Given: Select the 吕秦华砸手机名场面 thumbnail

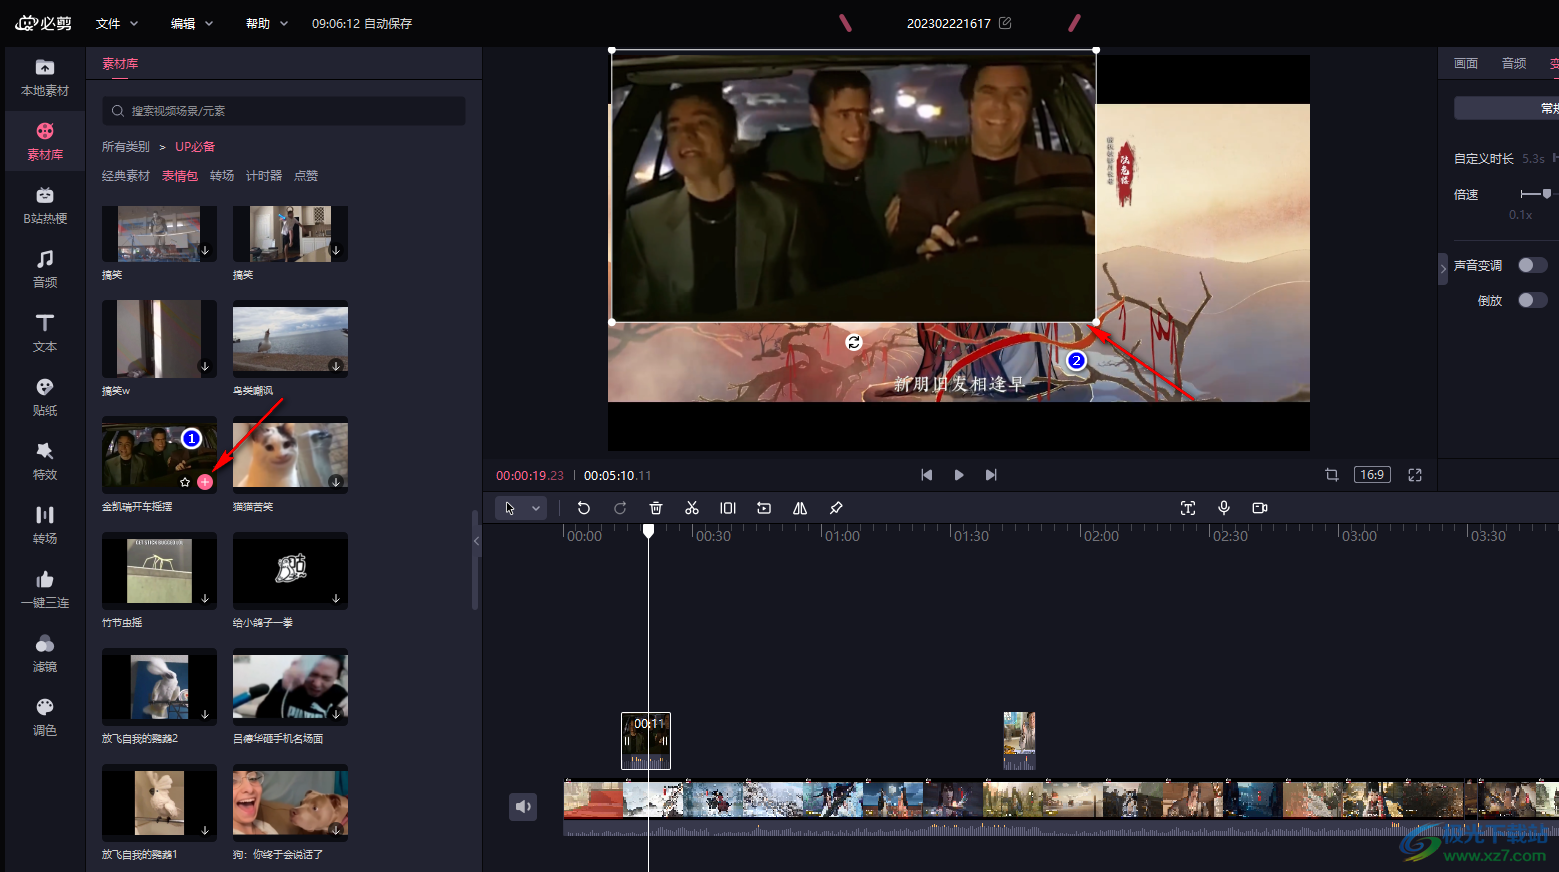Looking at the screenshot, I should tap(290, 687).
